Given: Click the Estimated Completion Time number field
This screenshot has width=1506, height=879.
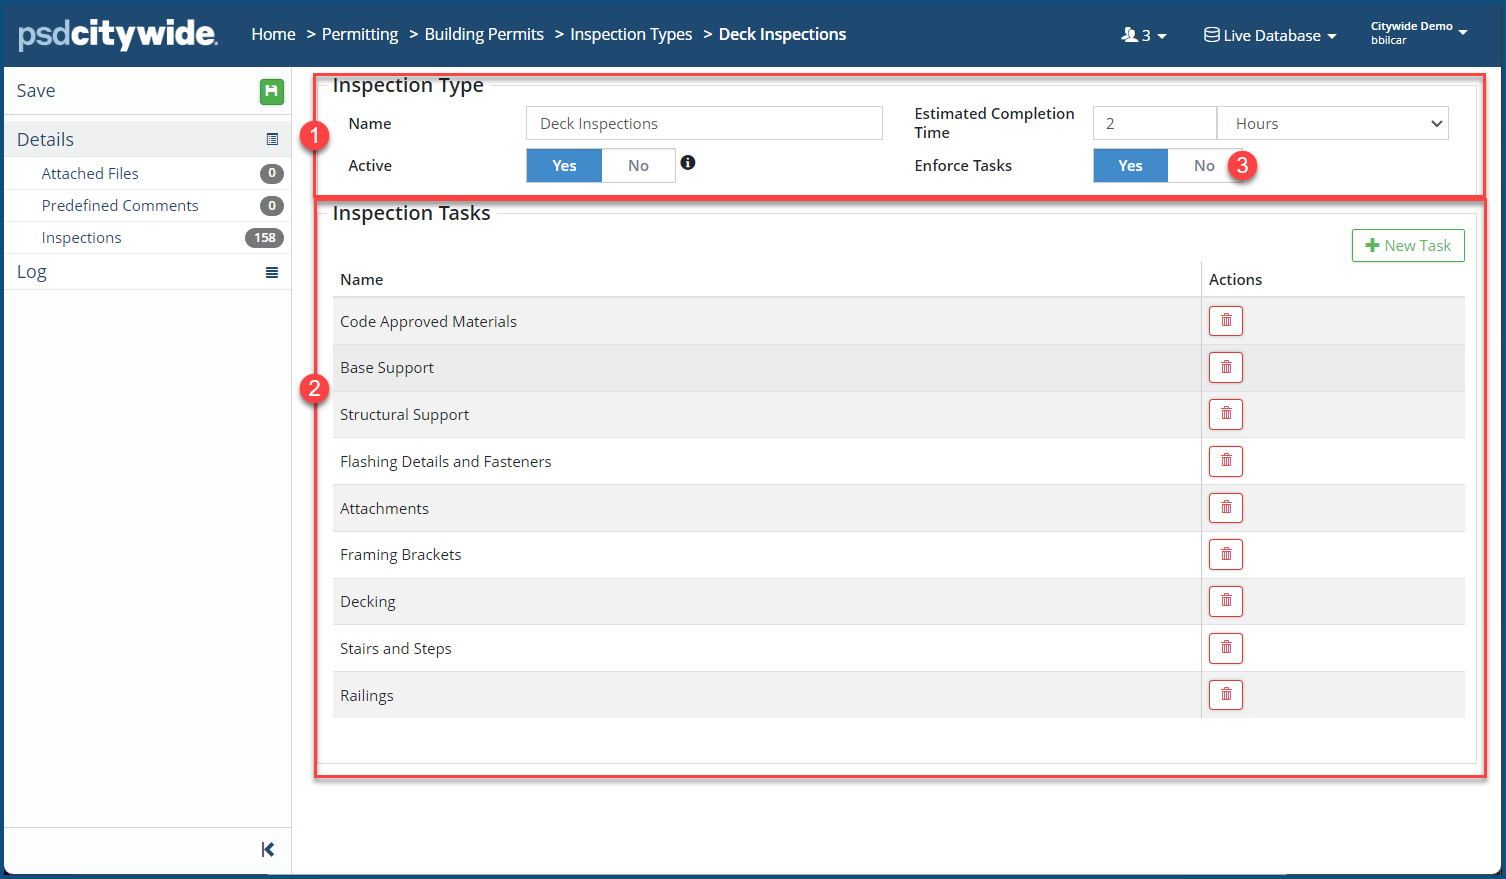Looking at the screenshot, I should tap(1154, 124).
